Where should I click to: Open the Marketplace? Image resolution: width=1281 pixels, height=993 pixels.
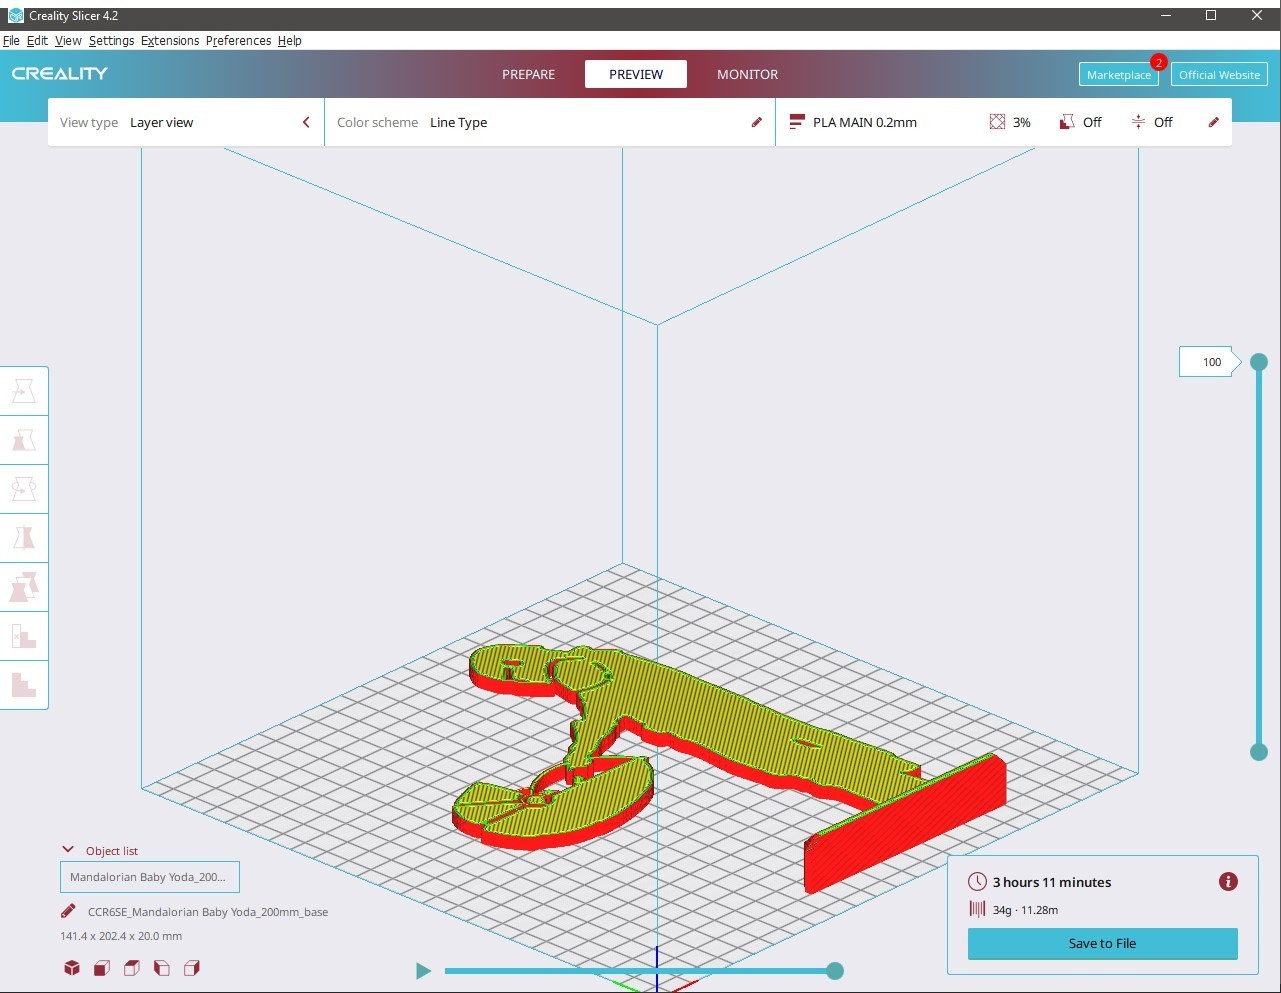(x=1119, y=75)
